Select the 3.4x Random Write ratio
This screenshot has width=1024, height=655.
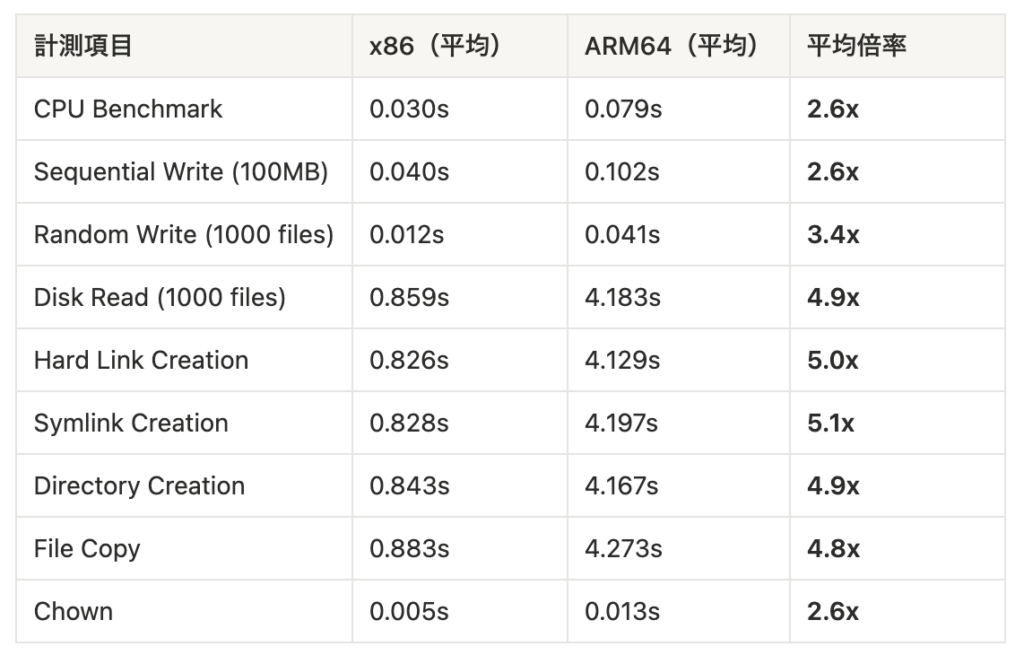(833, 235)
